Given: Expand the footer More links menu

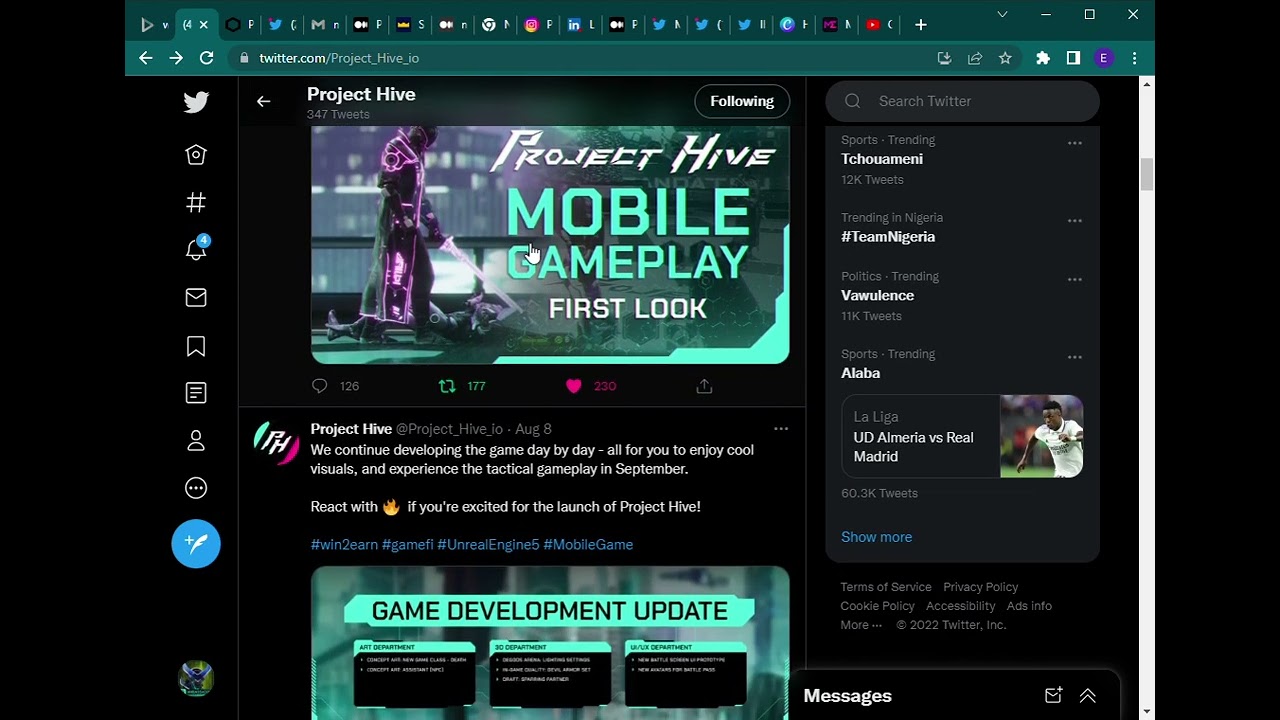Looking at the screenshot, I should click(861, 625).
